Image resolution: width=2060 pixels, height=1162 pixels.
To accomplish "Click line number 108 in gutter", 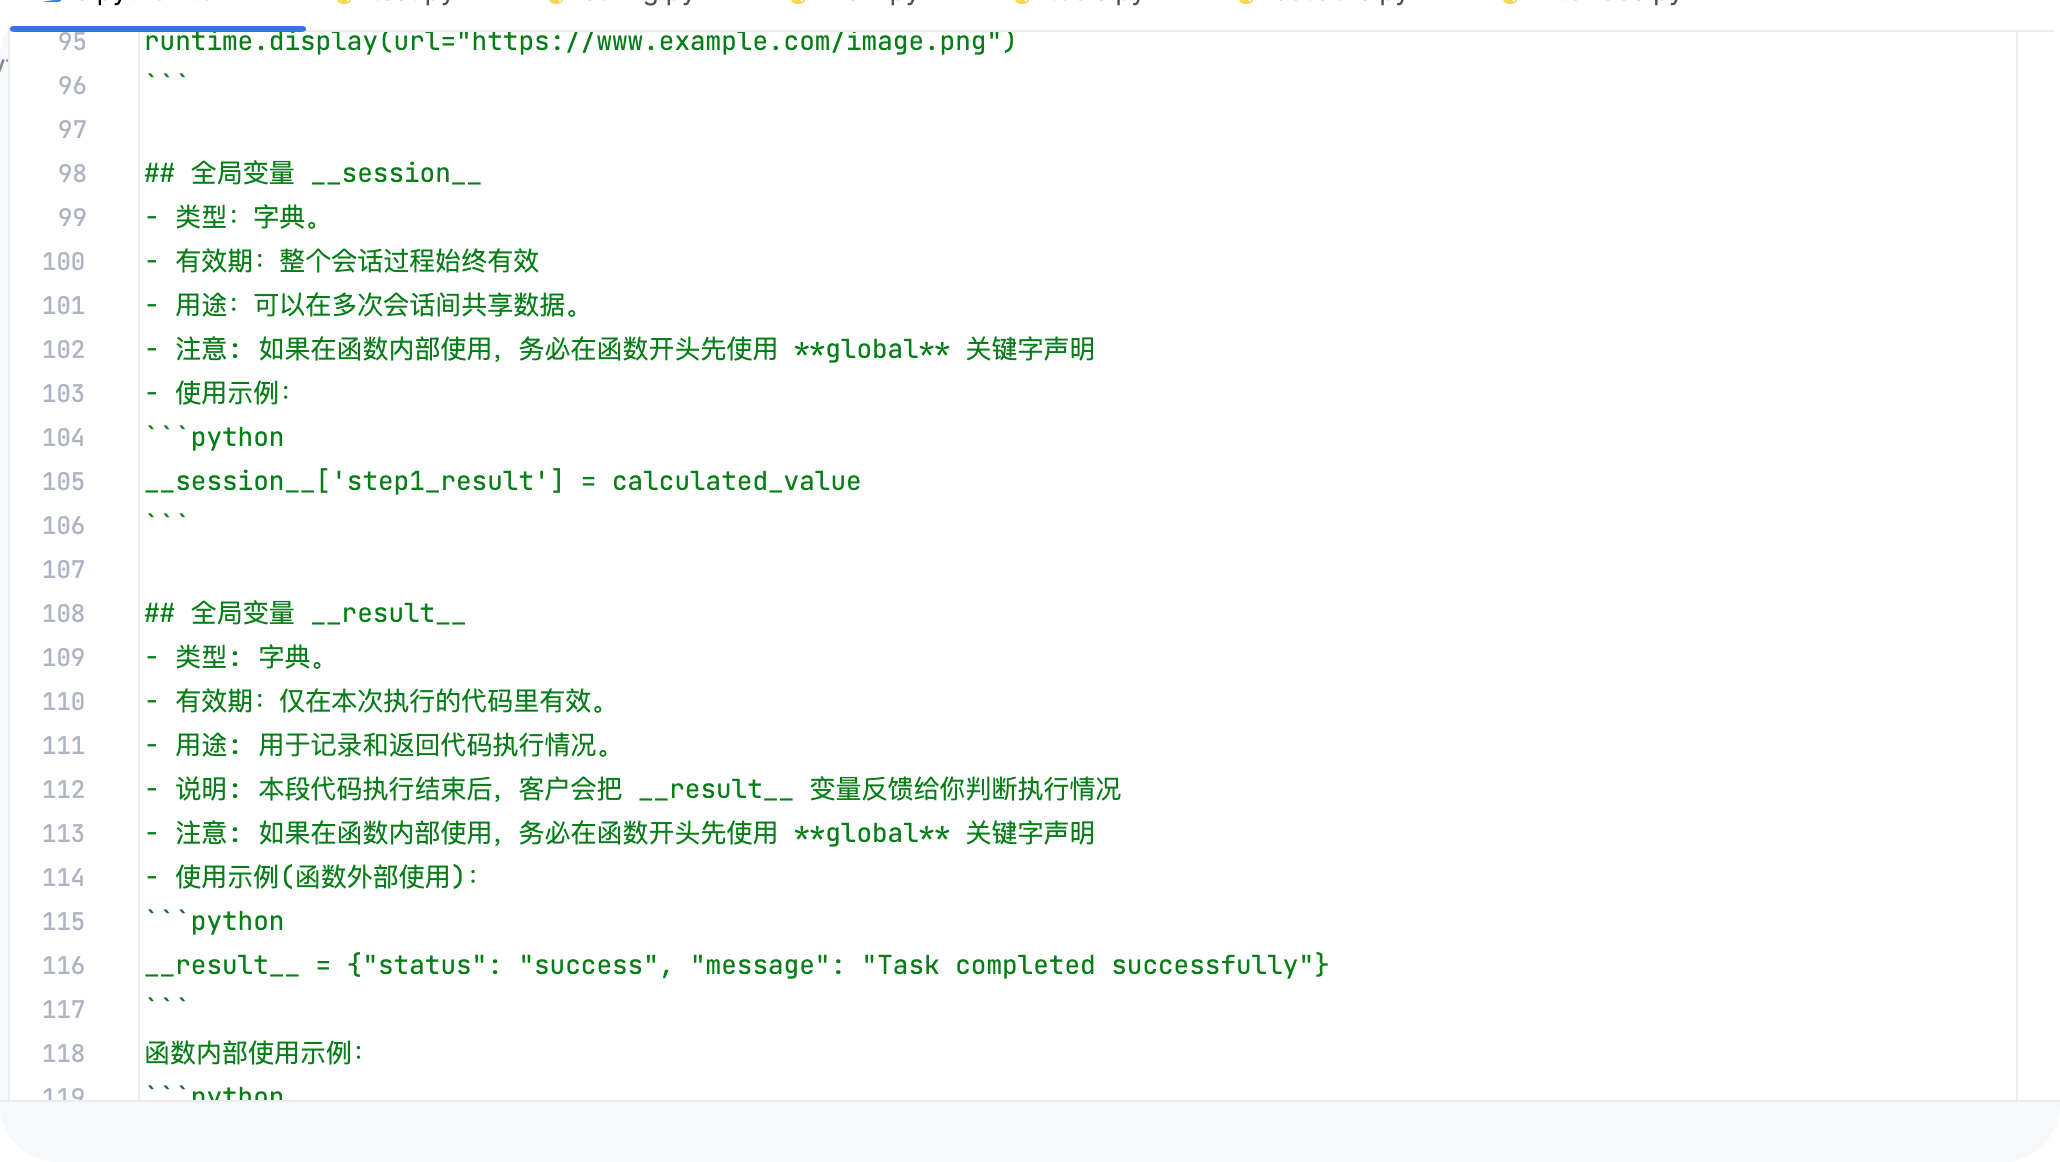I will pyautogui.click(x=63, y=613).
